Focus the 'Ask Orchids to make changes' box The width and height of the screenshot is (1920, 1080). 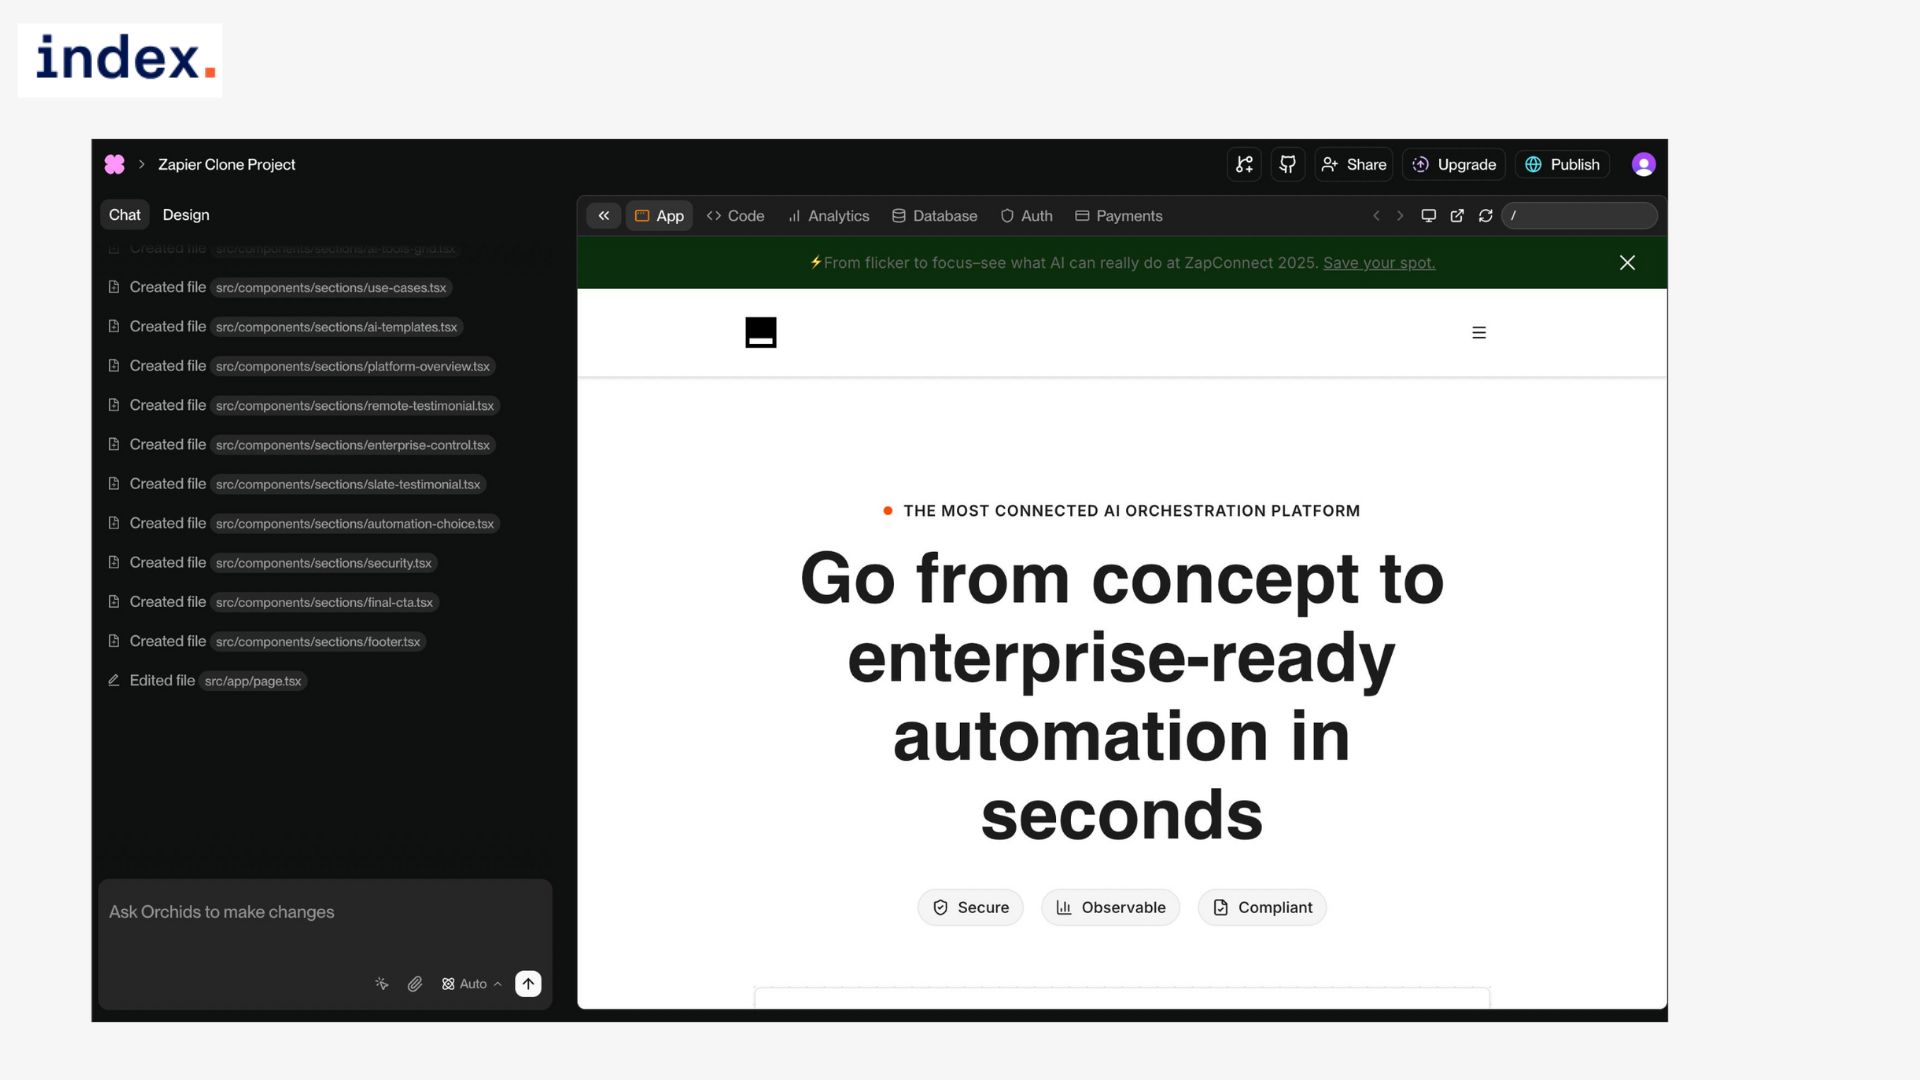coord(325,912)
